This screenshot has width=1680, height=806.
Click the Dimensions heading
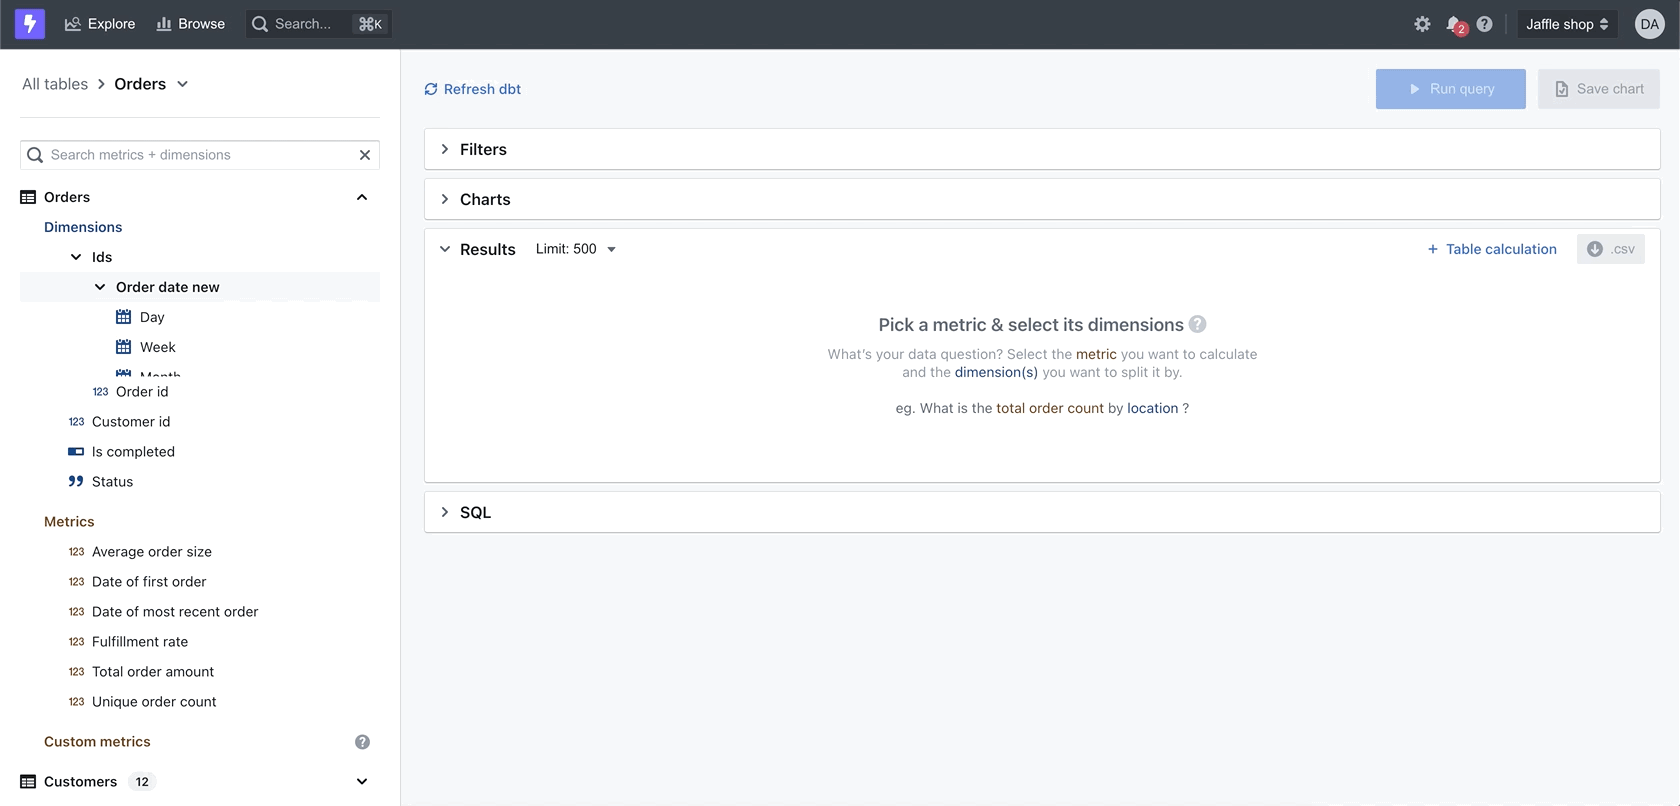click(83, 227)
